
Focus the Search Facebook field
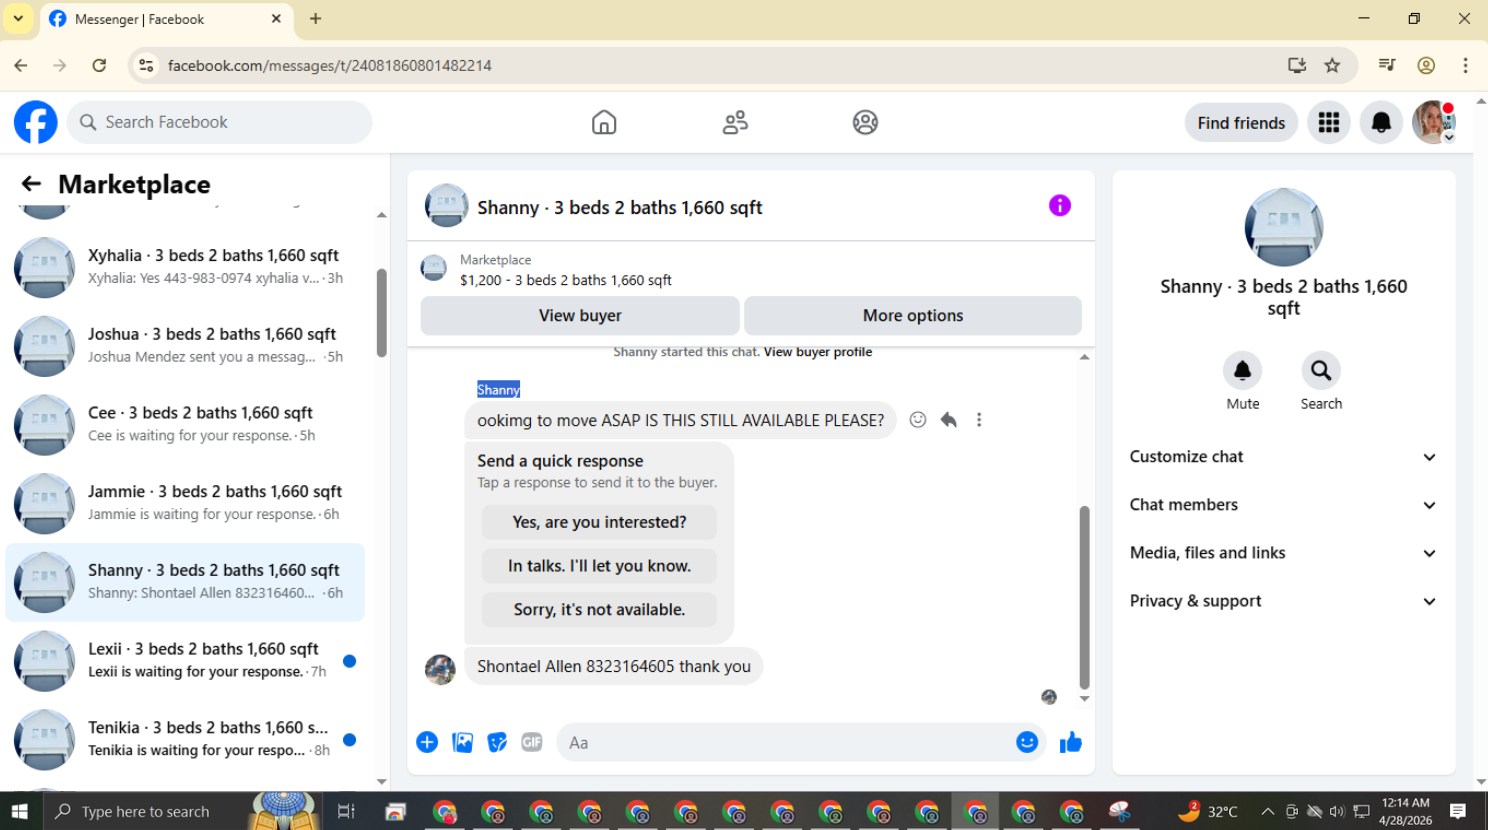[220, 122]
